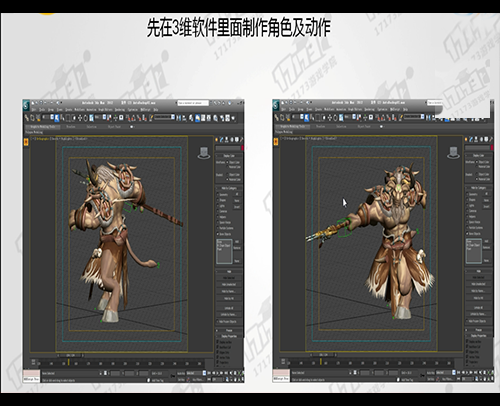
Task: Toggle Lights checkbox in left Hide by Category
Action: [x=218, y=206]
